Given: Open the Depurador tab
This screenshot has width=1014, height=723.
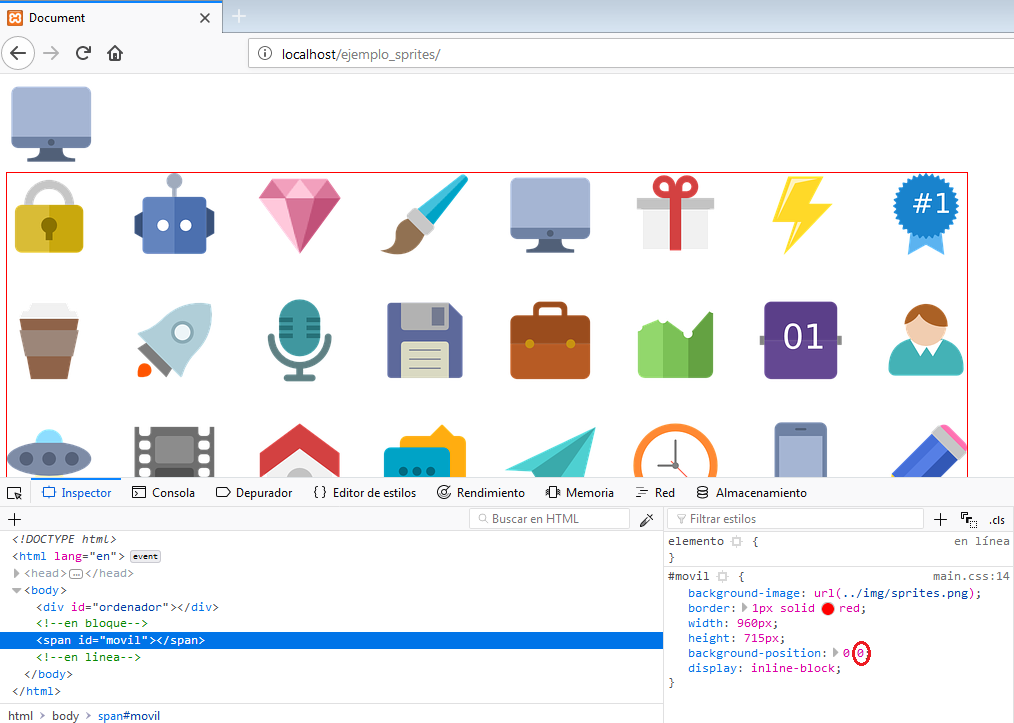Looking at the screenshot, I should click(254, 493).
